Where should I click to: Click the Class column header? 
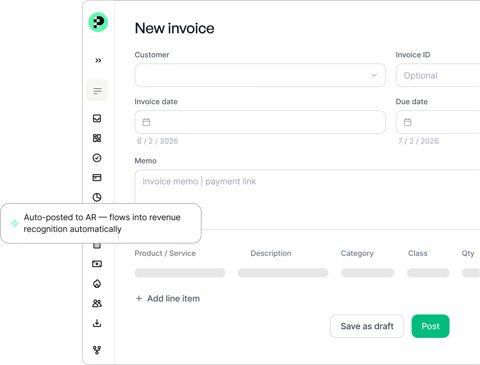tap(417, 253)
